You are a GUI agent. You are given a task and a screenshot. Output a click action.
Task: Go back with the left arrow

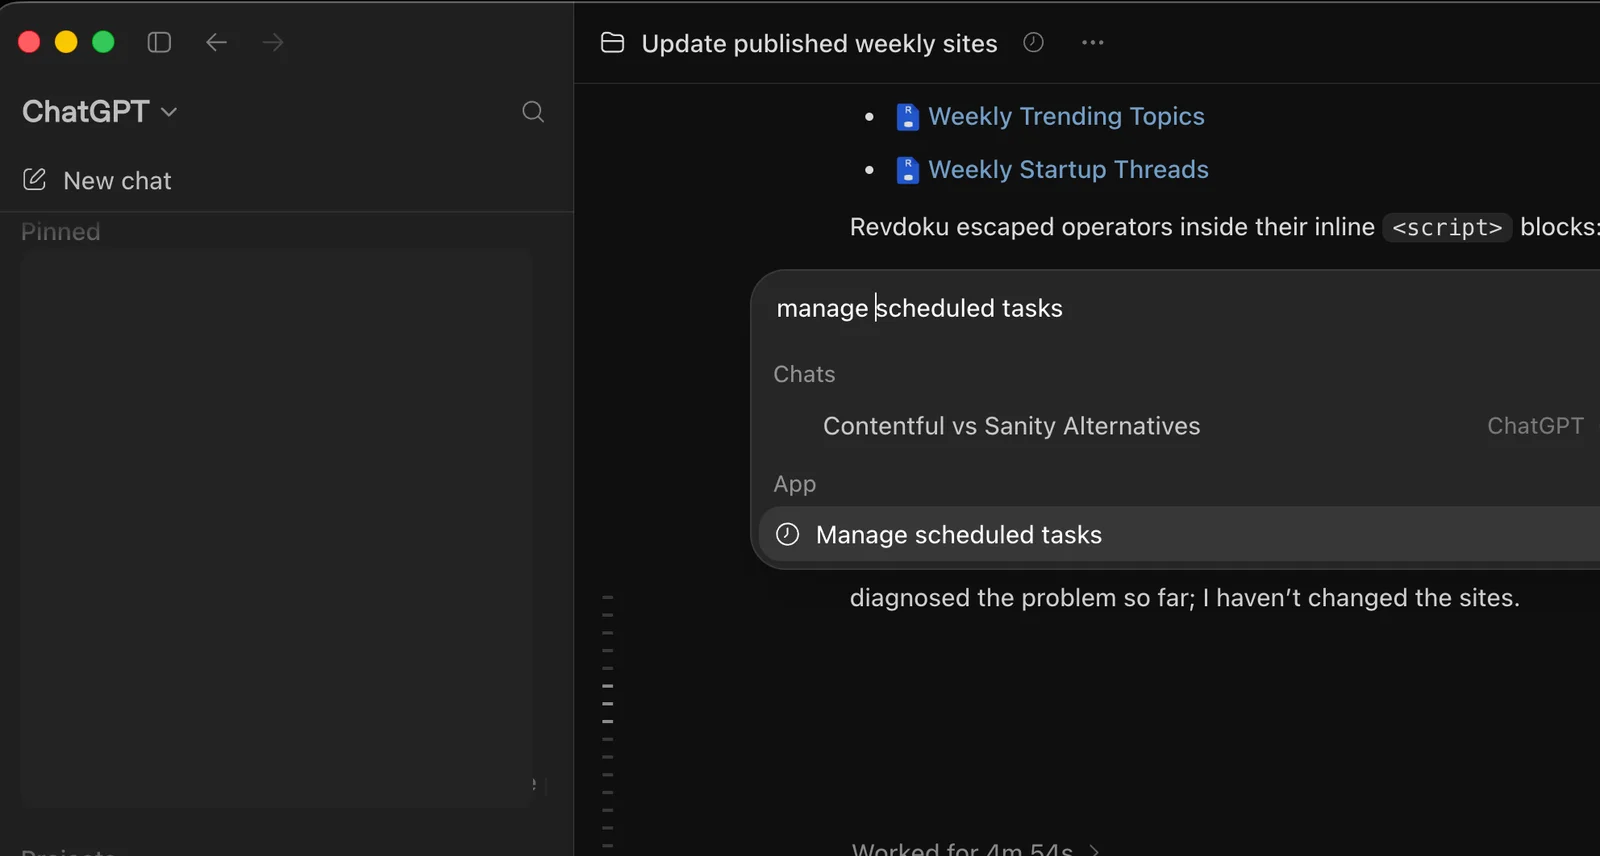[216, 42]
